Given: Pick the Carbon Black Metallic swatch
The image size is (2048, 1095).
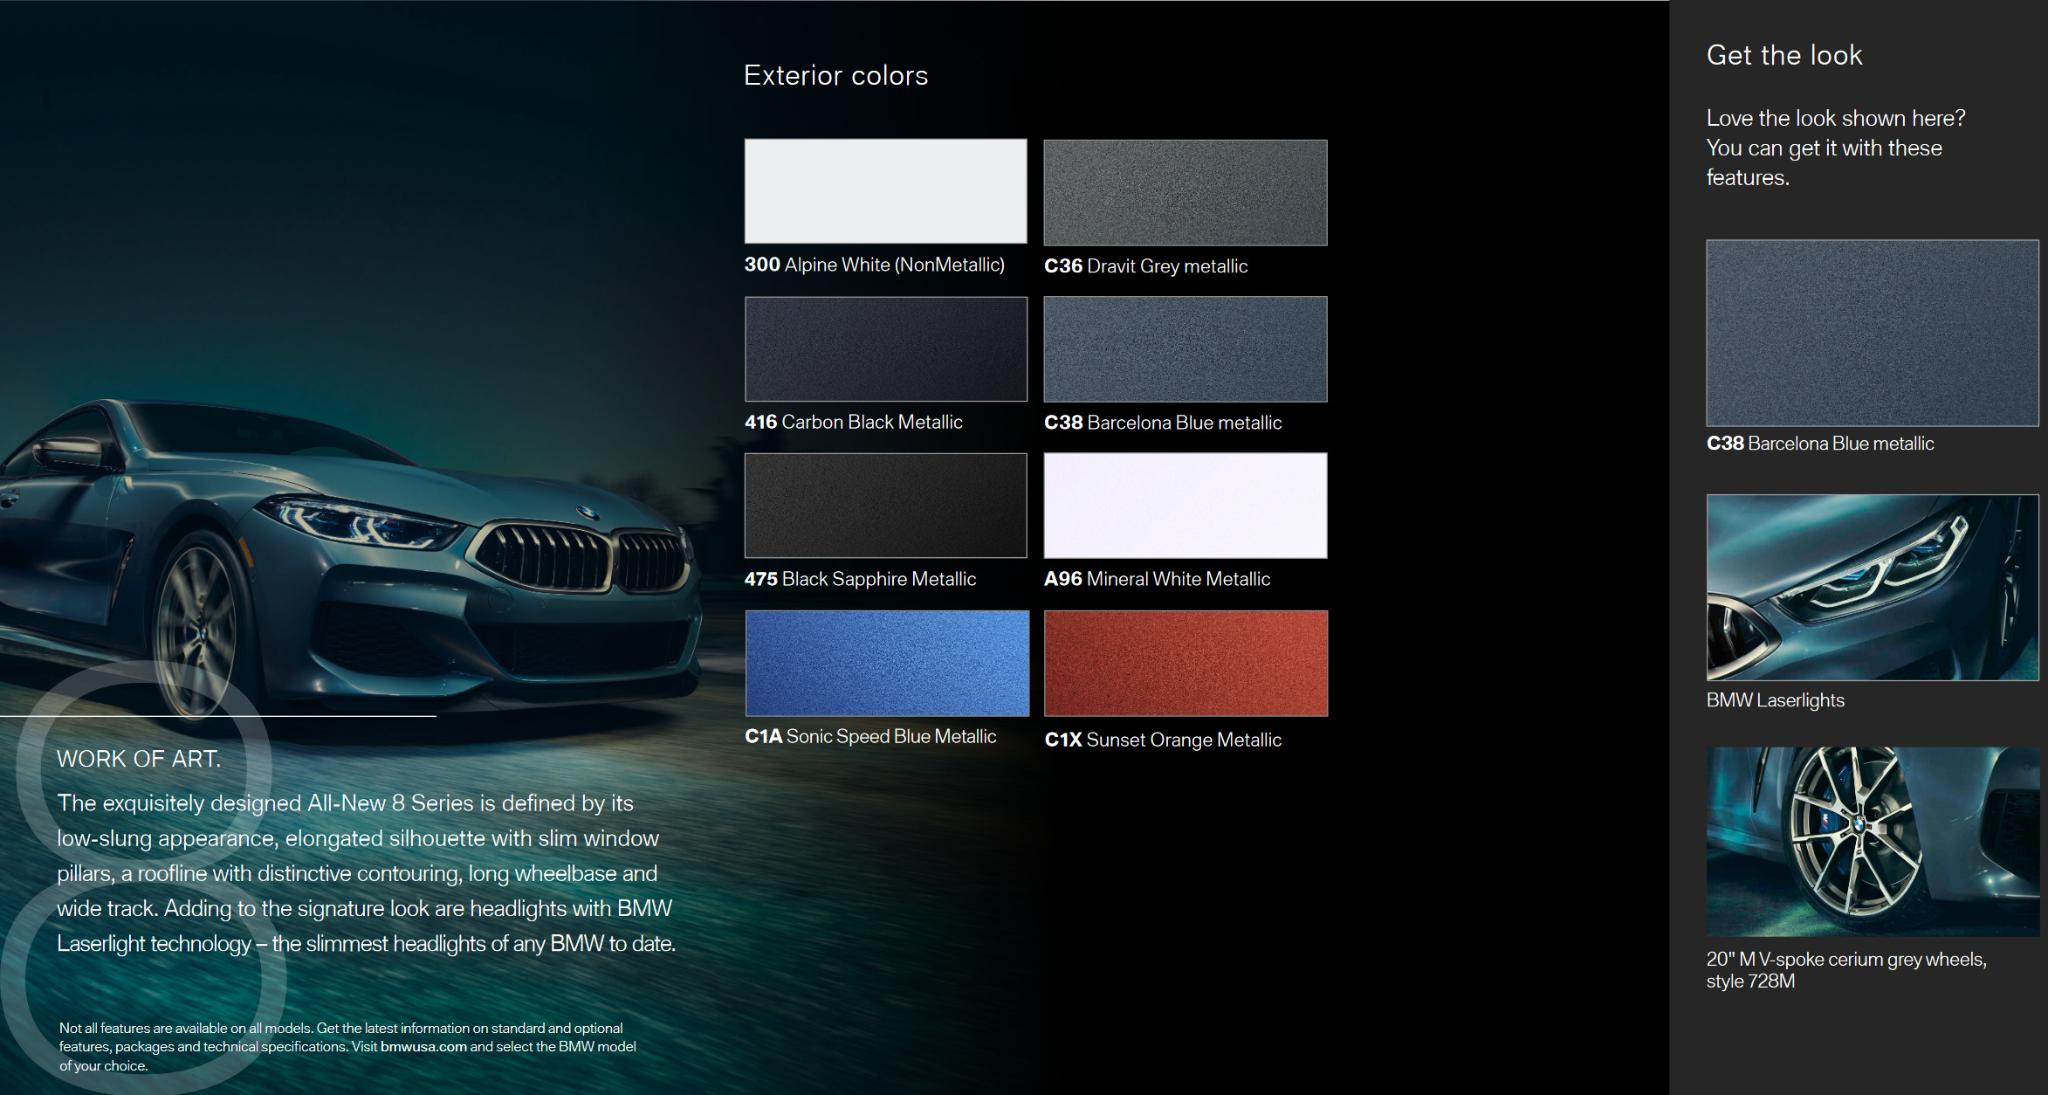Looking at the screenshot, I should tap(885, 349).
